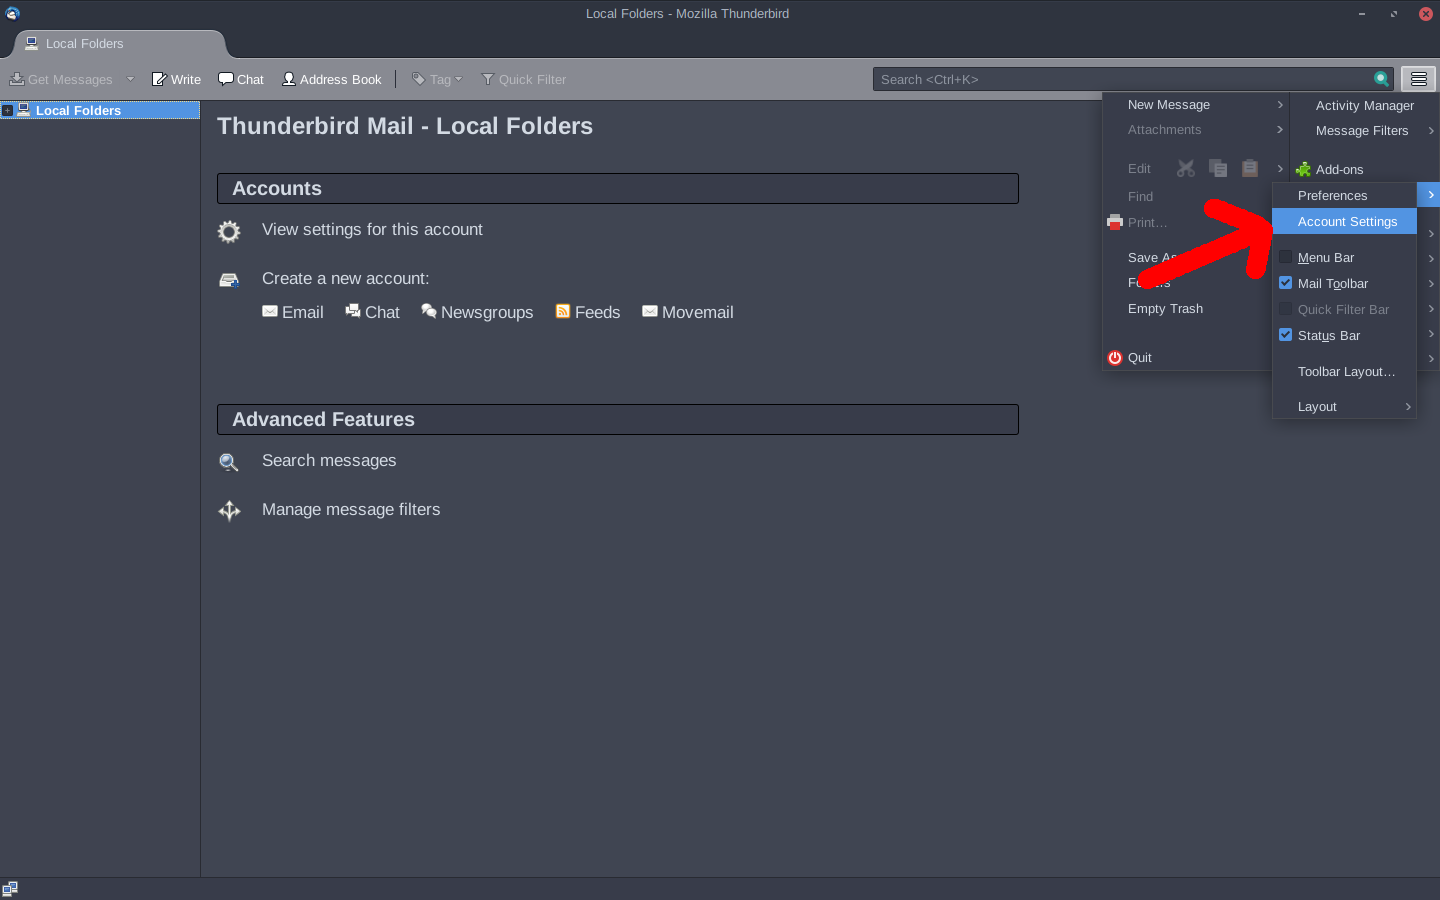Uncheck the Status Bar option

pyautogui.click(x=1286, y=335)
